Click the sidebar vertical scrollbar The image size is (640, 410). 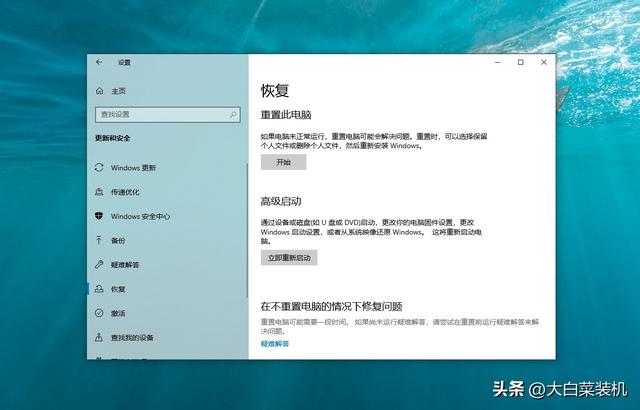click(x=247, y=230)
